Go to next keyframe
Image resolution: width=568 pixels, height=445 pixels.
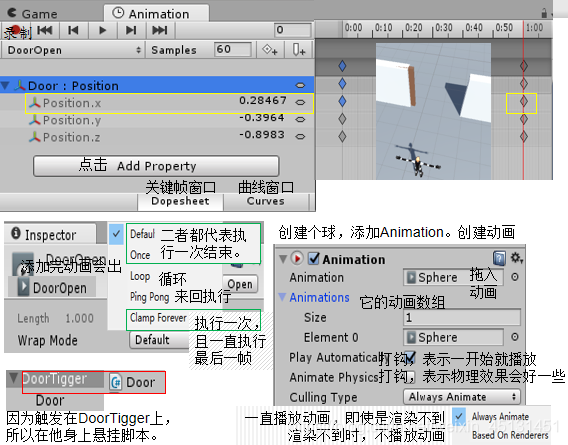click(x=131, y=30)
